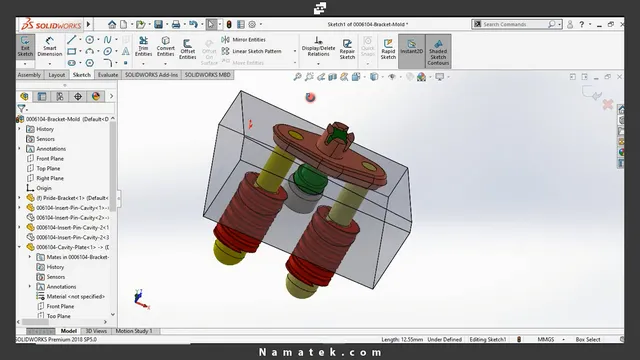This screenshot has width=640, height=360.
Task: Open the Linear Sketch Pattern dropdown arrow
Action: pyautogui.click(x=295, y=51)
